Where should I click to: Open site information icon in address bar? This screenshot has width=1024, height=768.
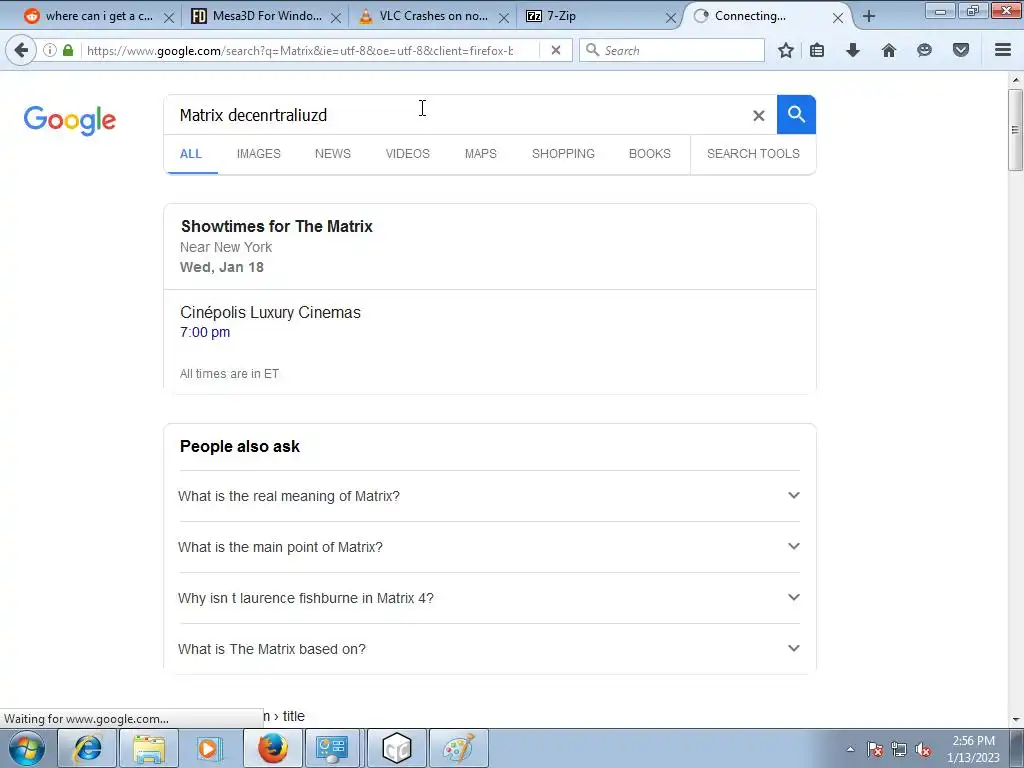tap(50, 50)
